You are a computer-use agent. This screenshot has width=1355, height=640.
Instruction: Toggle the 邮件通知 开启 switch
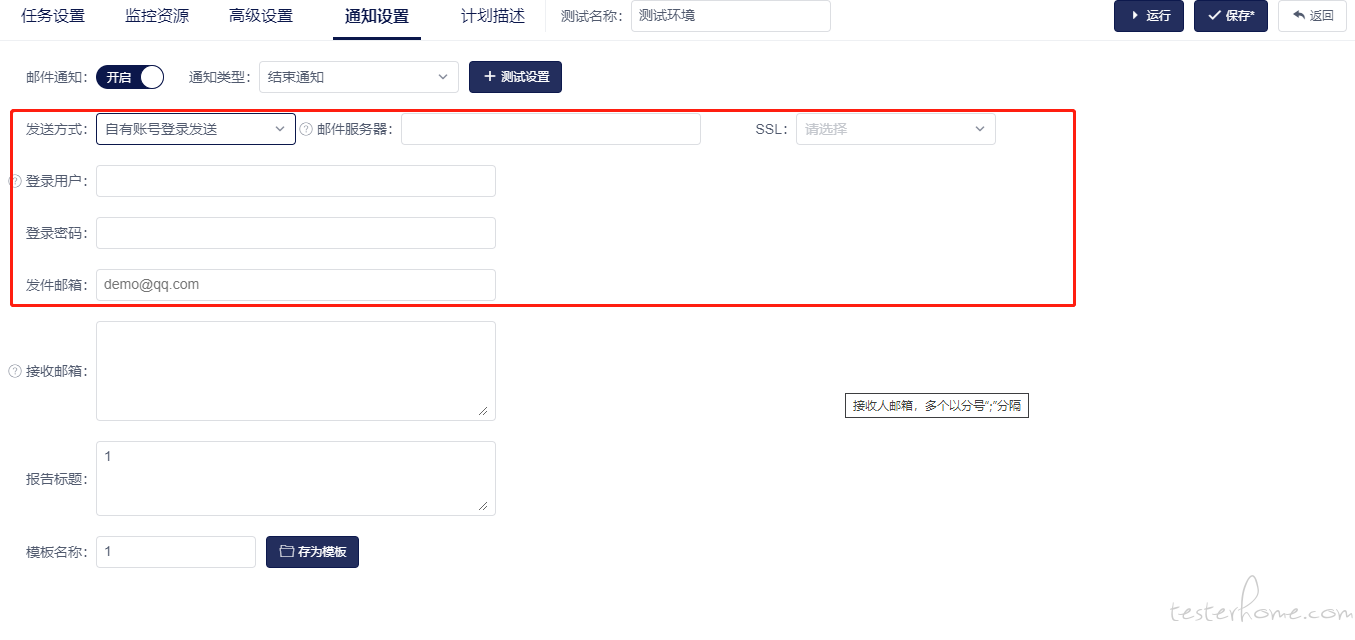tap(130, 77)
